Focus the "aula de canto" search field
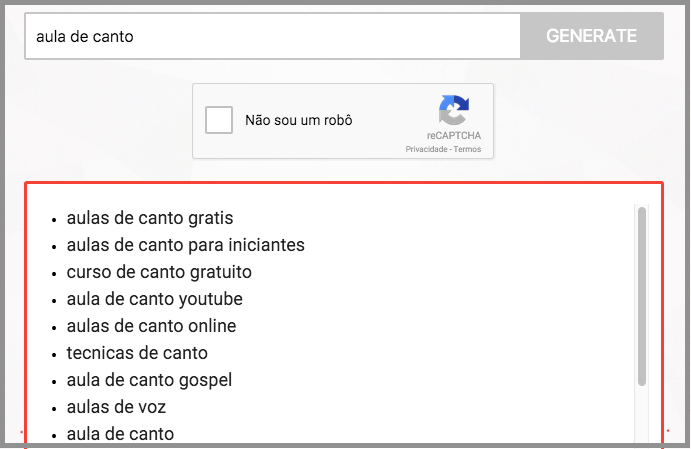Screen dimensions: 691x449 click(272, 36)
